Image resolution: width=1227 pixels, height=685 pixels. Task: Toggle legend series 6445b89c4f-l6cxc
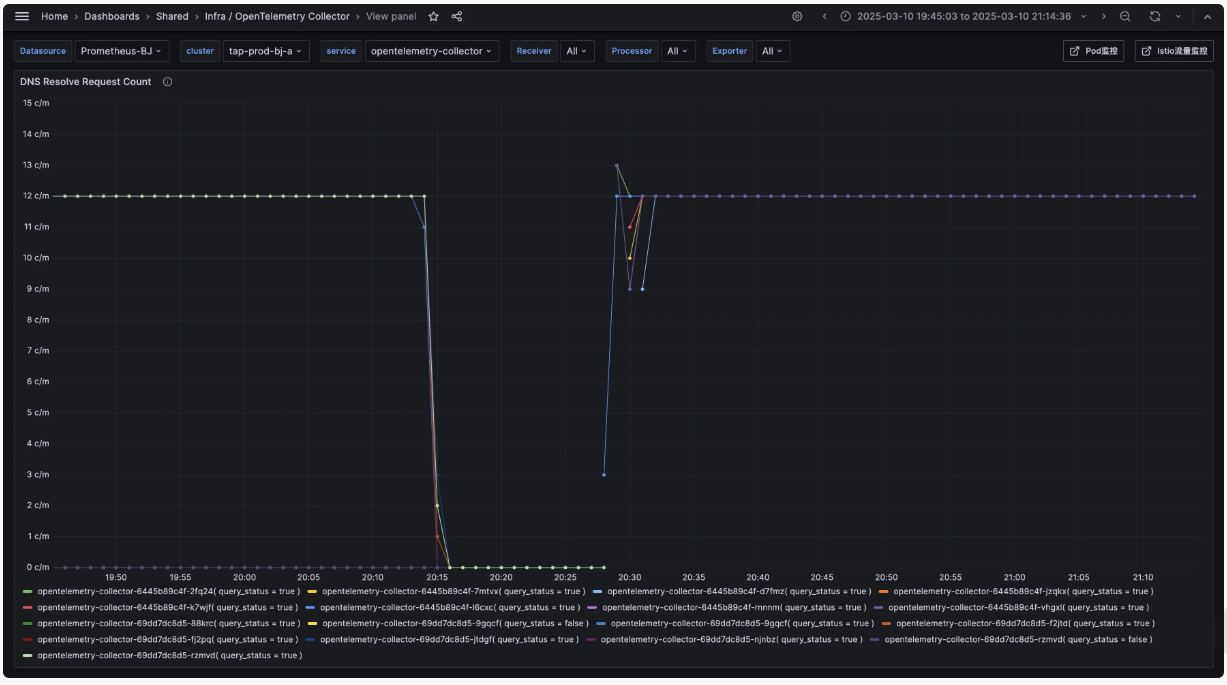click(450, 608)
